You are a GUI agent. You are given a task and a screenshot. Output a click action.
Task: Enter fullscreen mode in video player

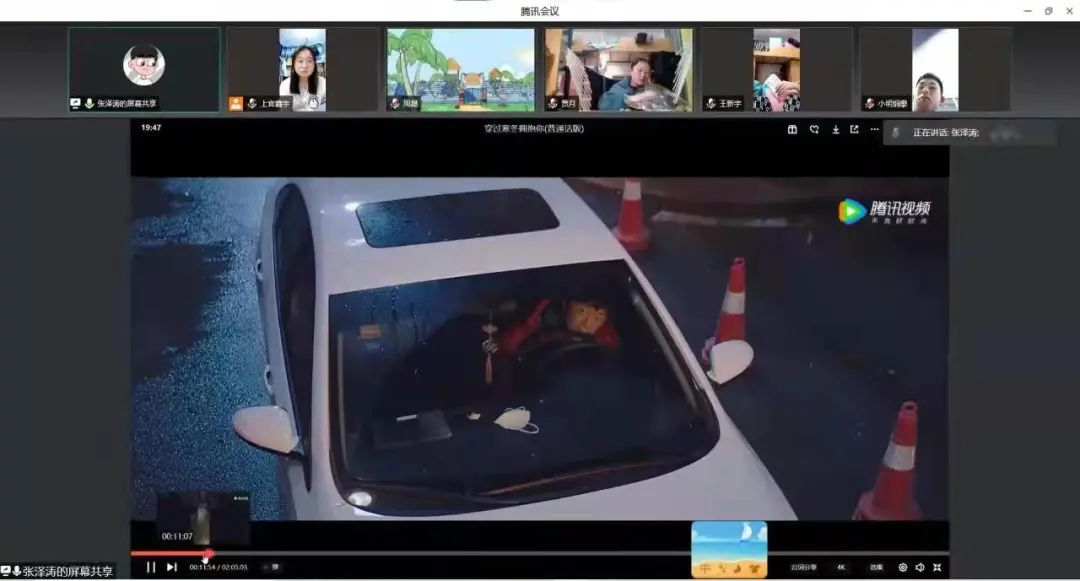tap(937, 567)
